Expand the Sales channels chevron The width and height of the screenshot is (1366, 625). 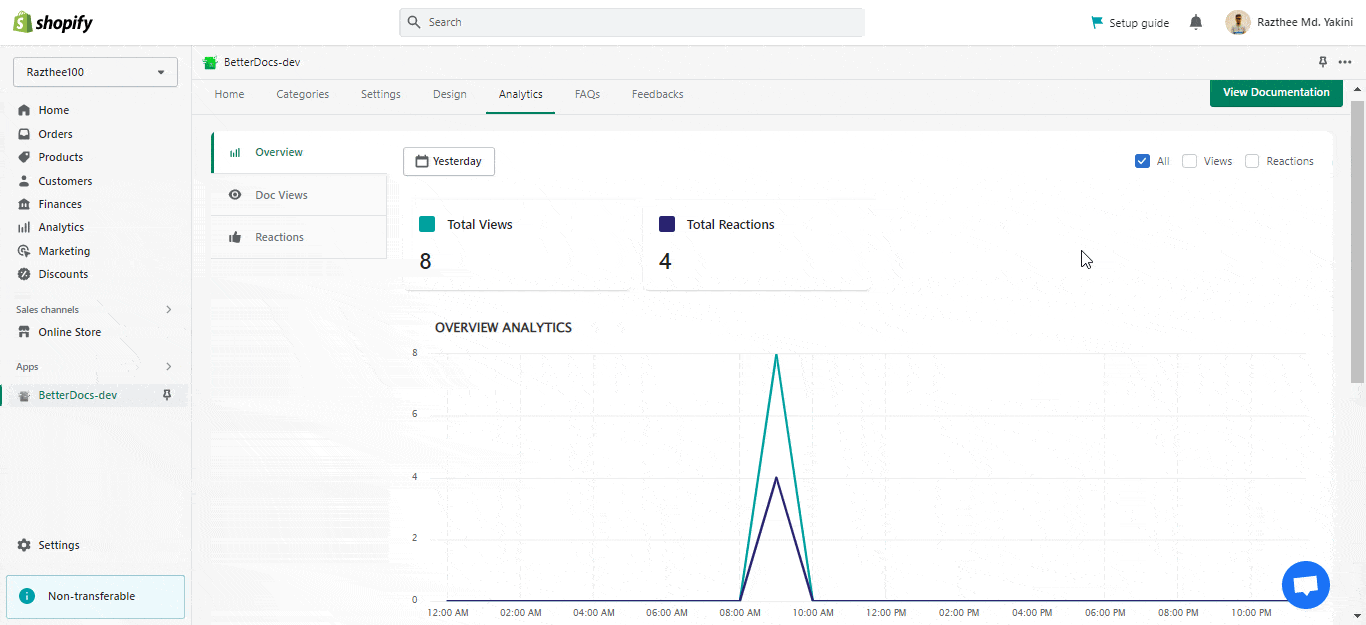[x=169, y=310]
